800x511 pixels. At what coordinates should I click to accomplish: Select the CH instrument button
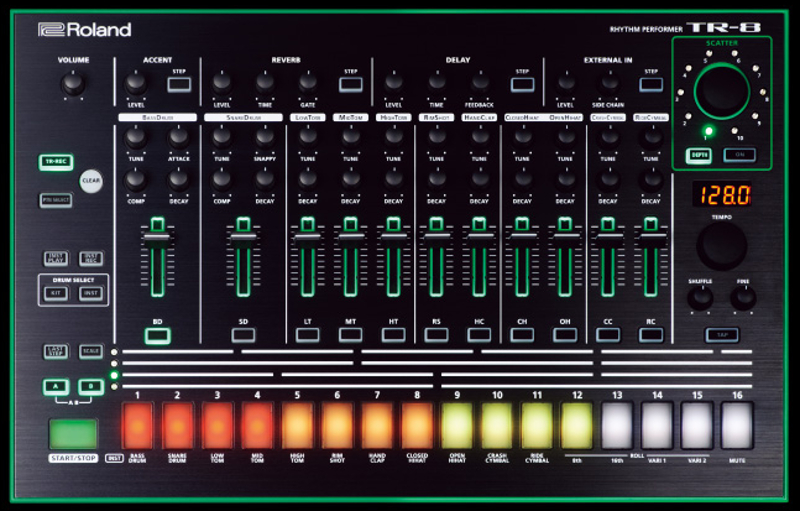click(522, 335)
